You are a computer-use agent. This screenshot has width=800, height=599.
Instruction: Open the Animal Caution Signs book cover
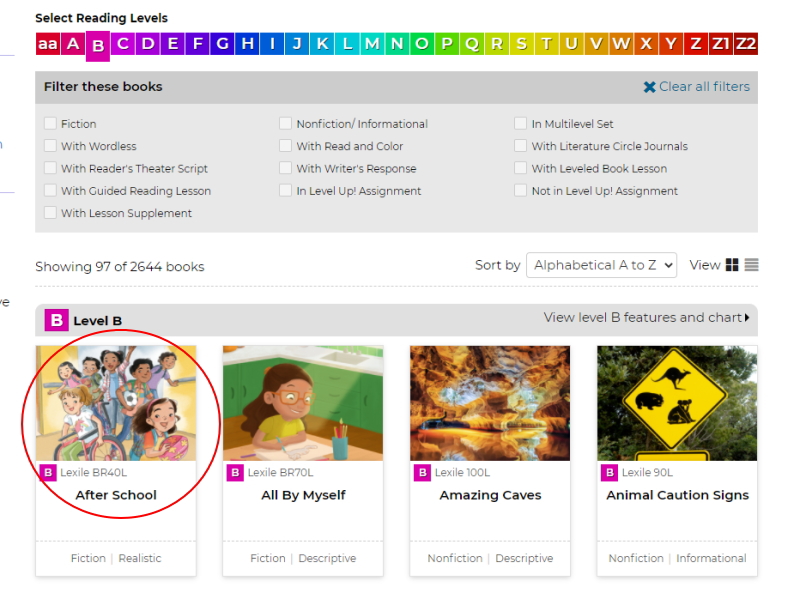[678, 403]
